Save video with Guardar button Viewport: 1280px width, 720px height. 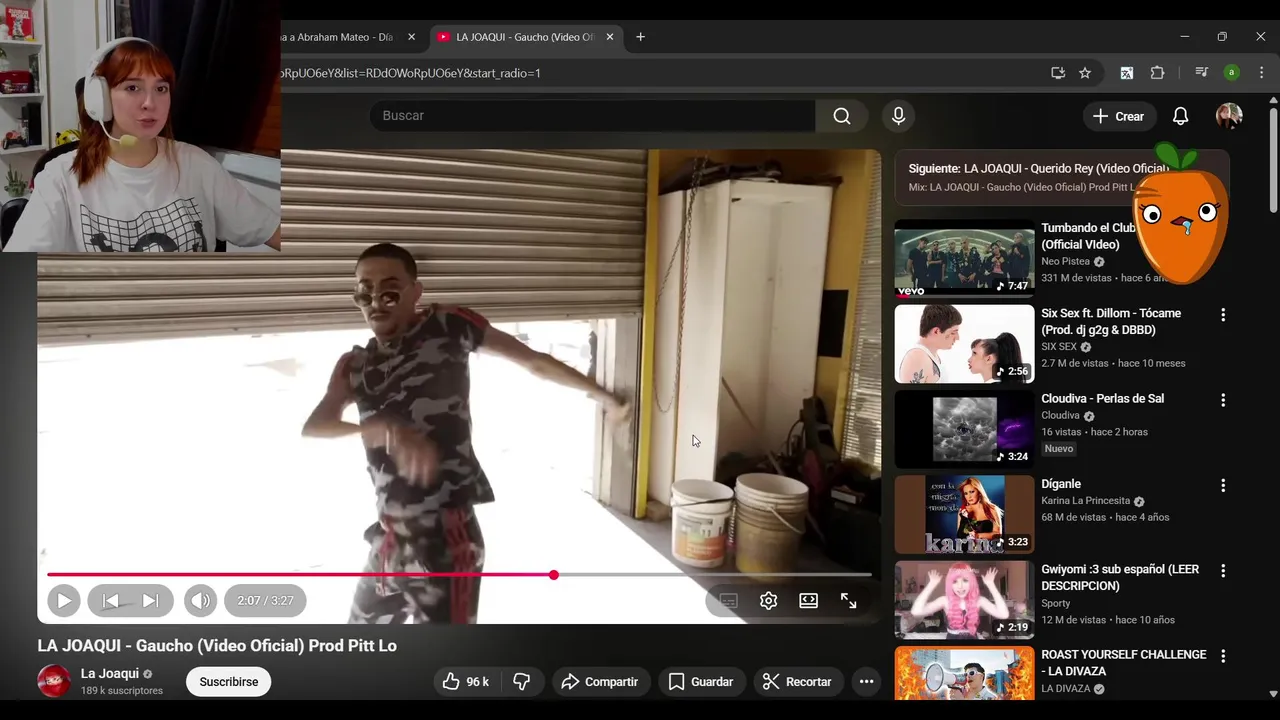pyautogui.click(x=700, y=682)
